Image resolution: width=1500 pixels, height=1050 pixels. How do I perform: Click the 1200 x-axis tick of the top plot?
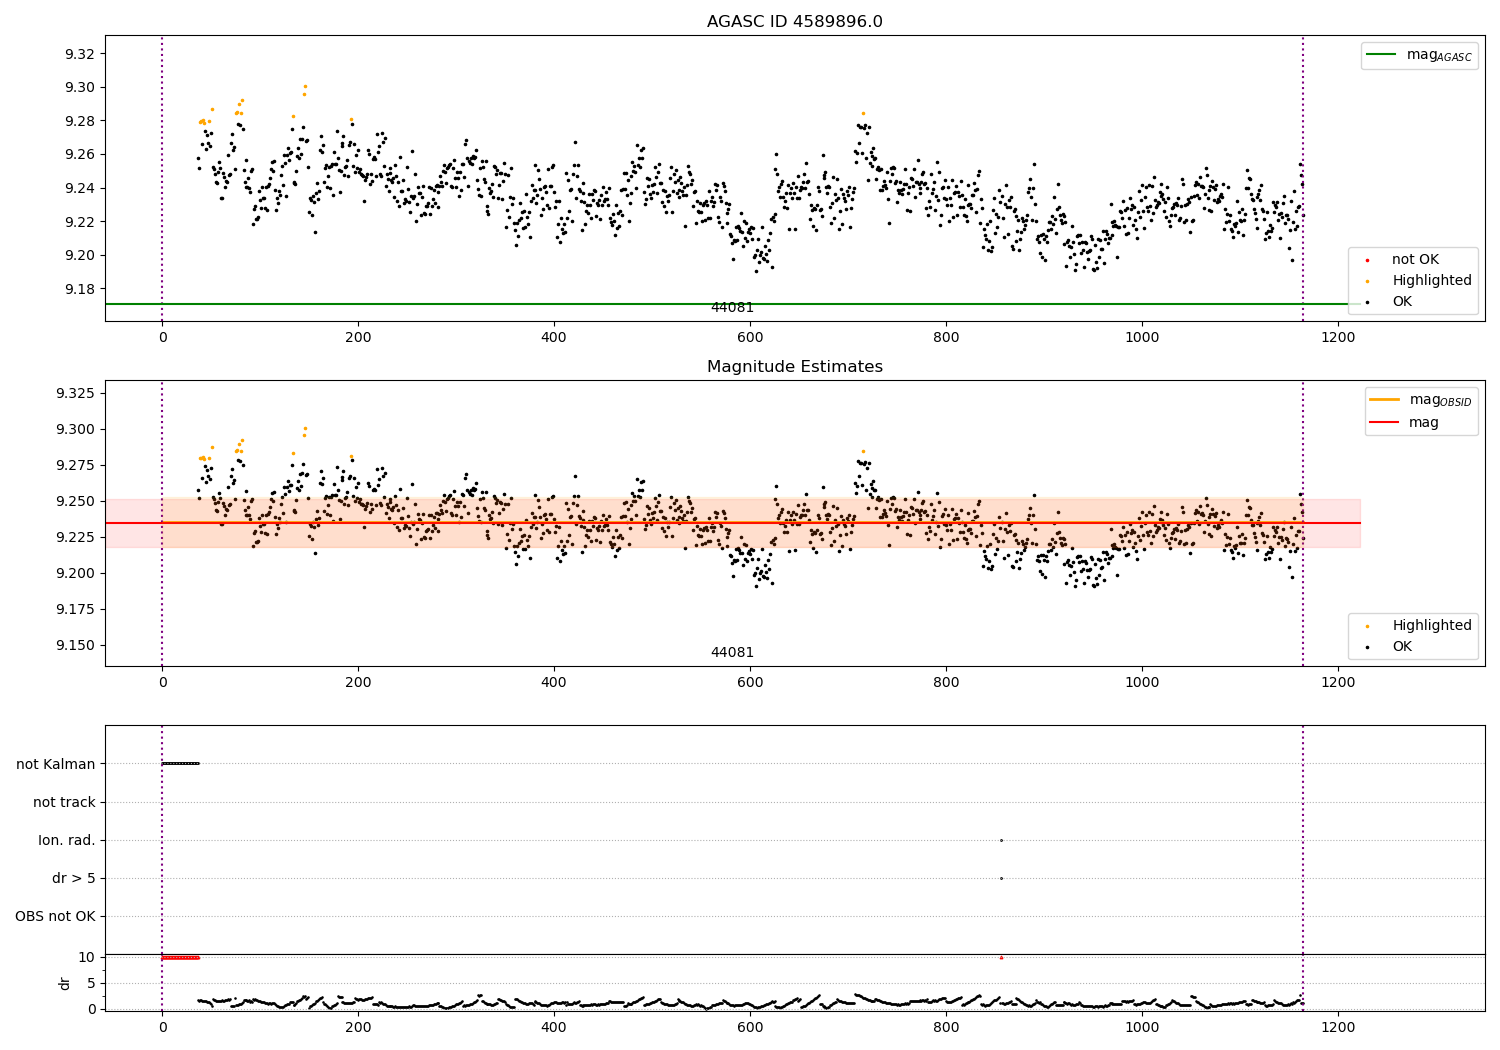(x=1338, y=337)
